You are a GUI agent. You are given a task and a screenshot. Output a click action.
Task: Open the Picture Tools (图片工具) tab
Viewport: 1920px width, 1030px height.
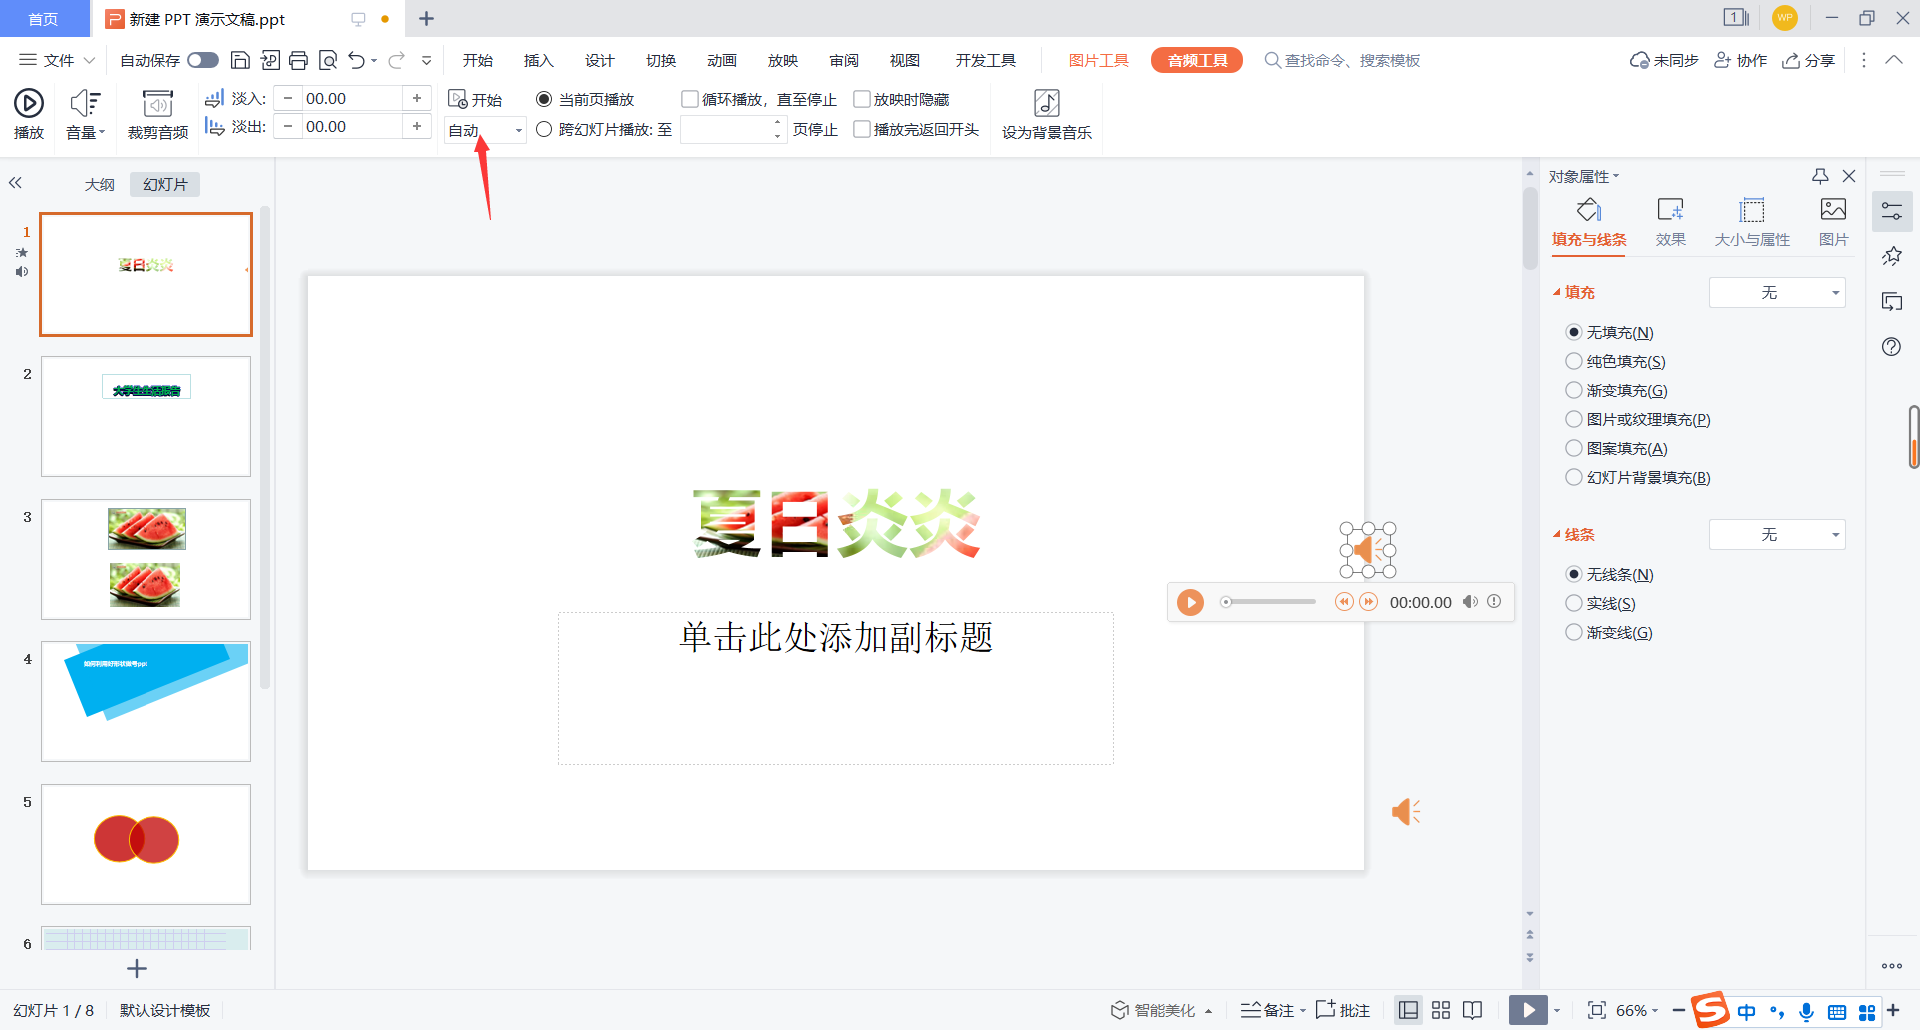[x=1098, y=60]
